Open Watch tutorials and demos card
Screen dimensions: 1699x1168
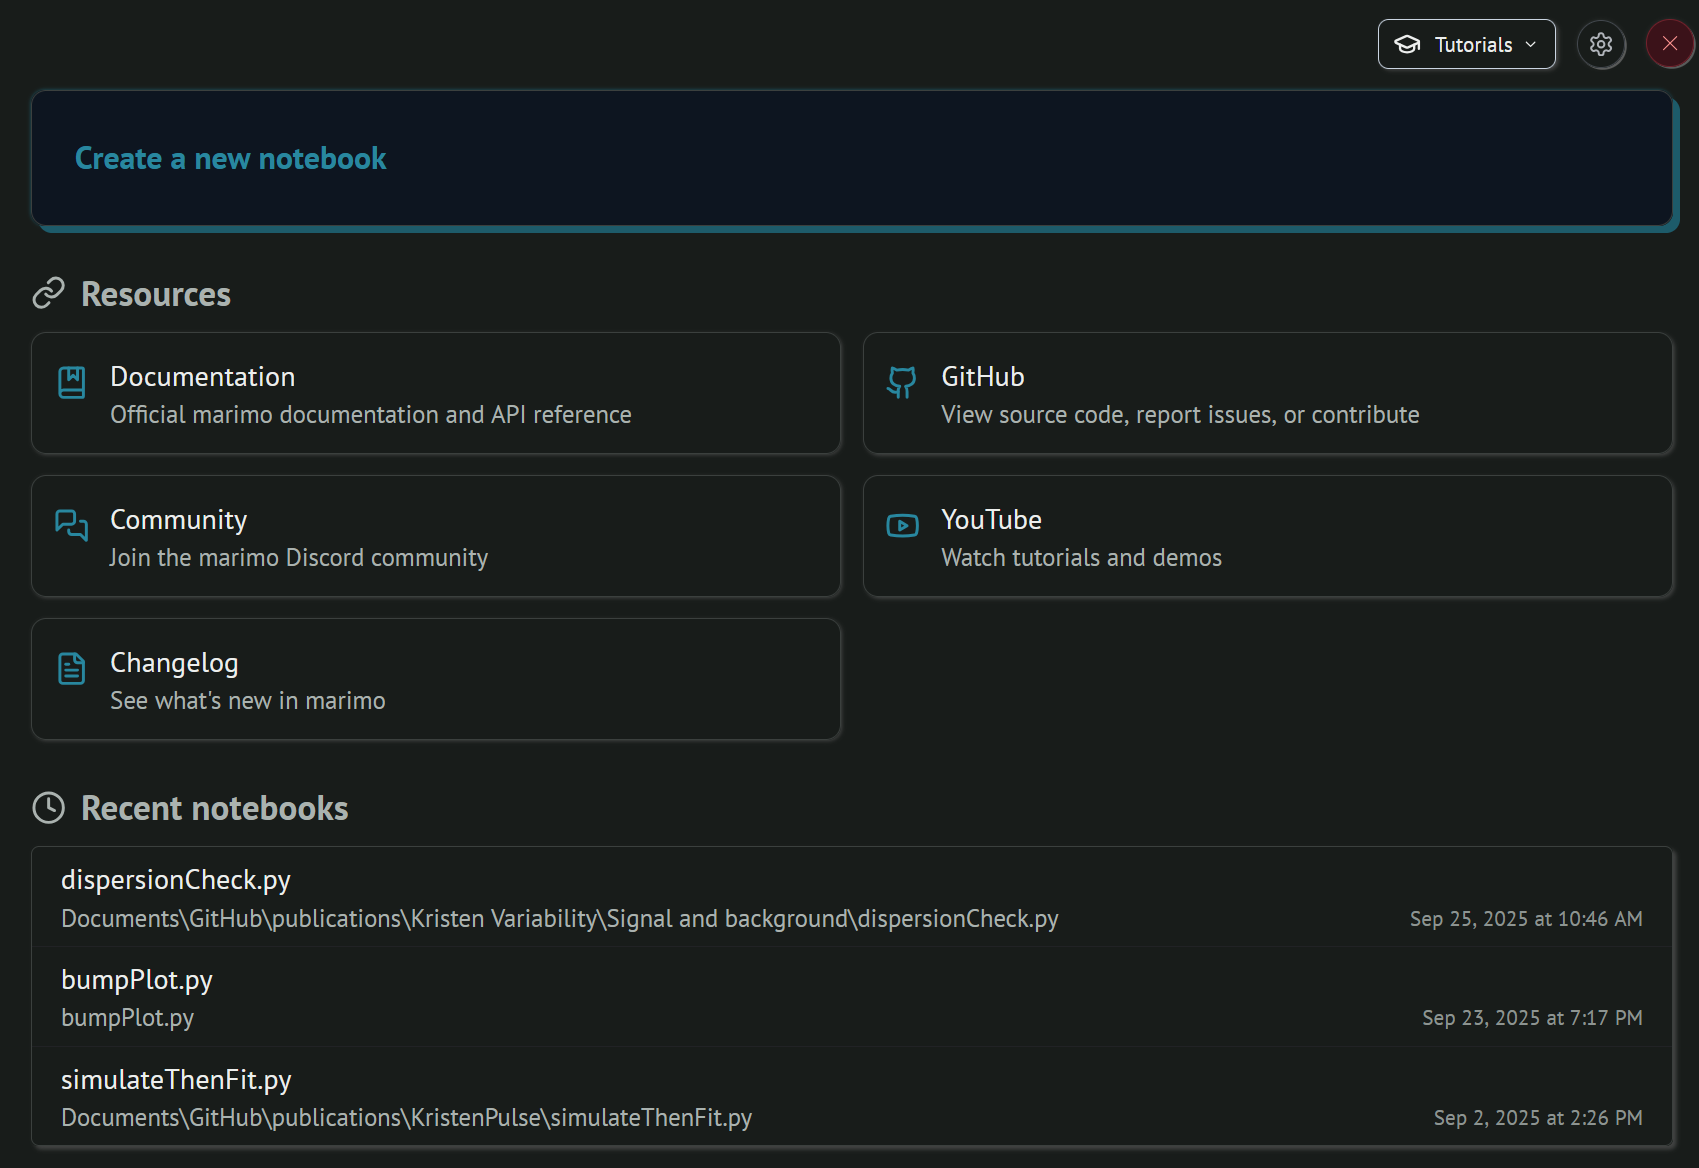pos(1081,558)
